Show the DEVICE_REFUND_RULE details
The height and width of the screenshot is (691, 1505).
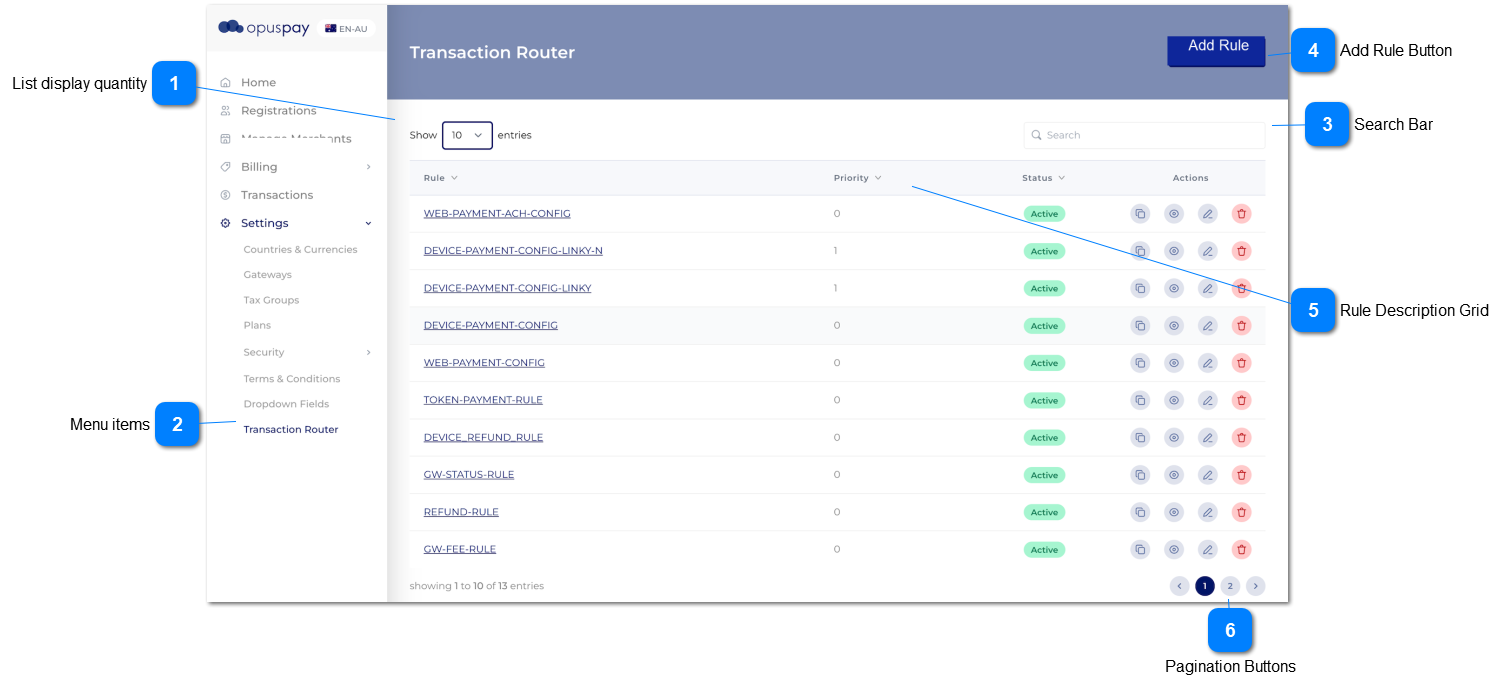pos(1173,437)
